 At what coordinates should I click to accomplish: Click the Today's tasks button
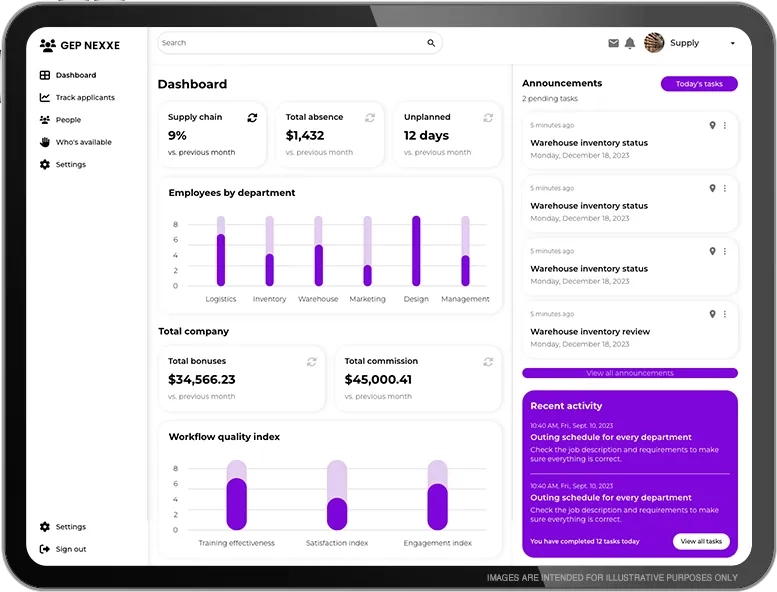[x=699, y=84]
